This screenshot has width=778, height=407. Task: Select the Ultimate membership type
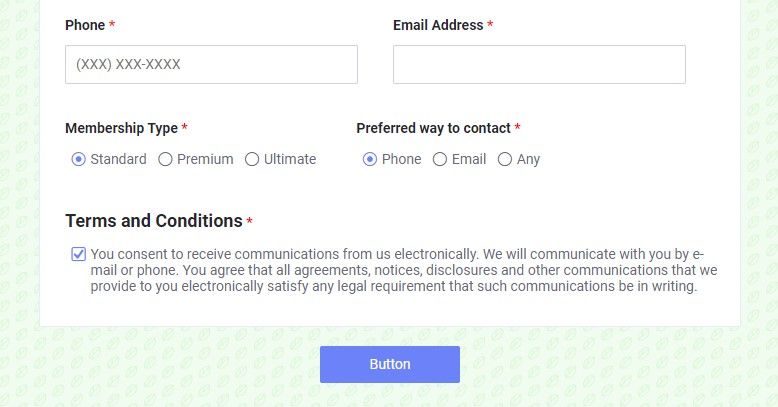[252, 159]
